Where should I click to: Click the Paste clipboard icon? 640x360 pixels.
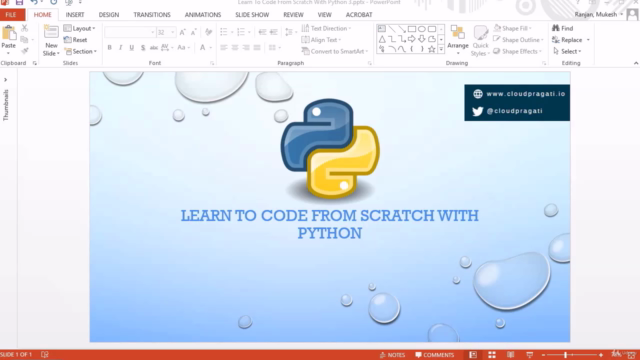tap(9, 33)
